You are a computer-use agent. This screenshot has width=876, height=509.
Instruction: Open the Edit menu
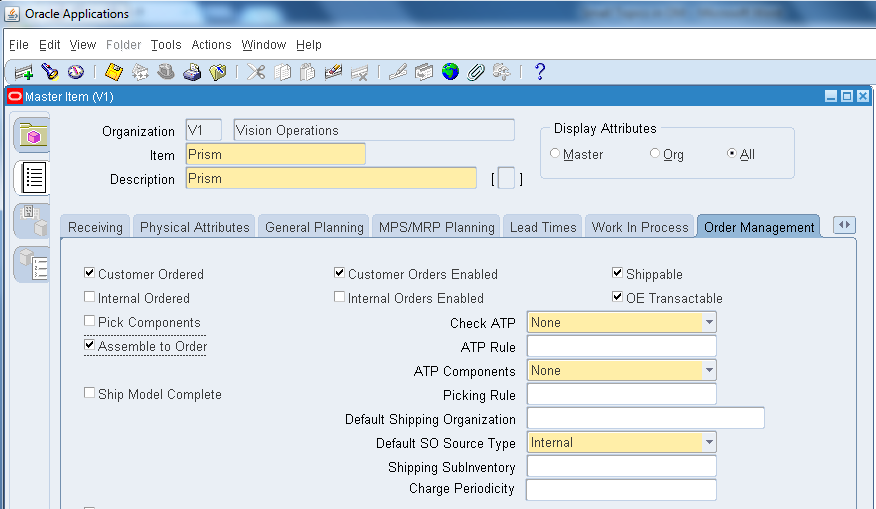[x=49, y=45]
